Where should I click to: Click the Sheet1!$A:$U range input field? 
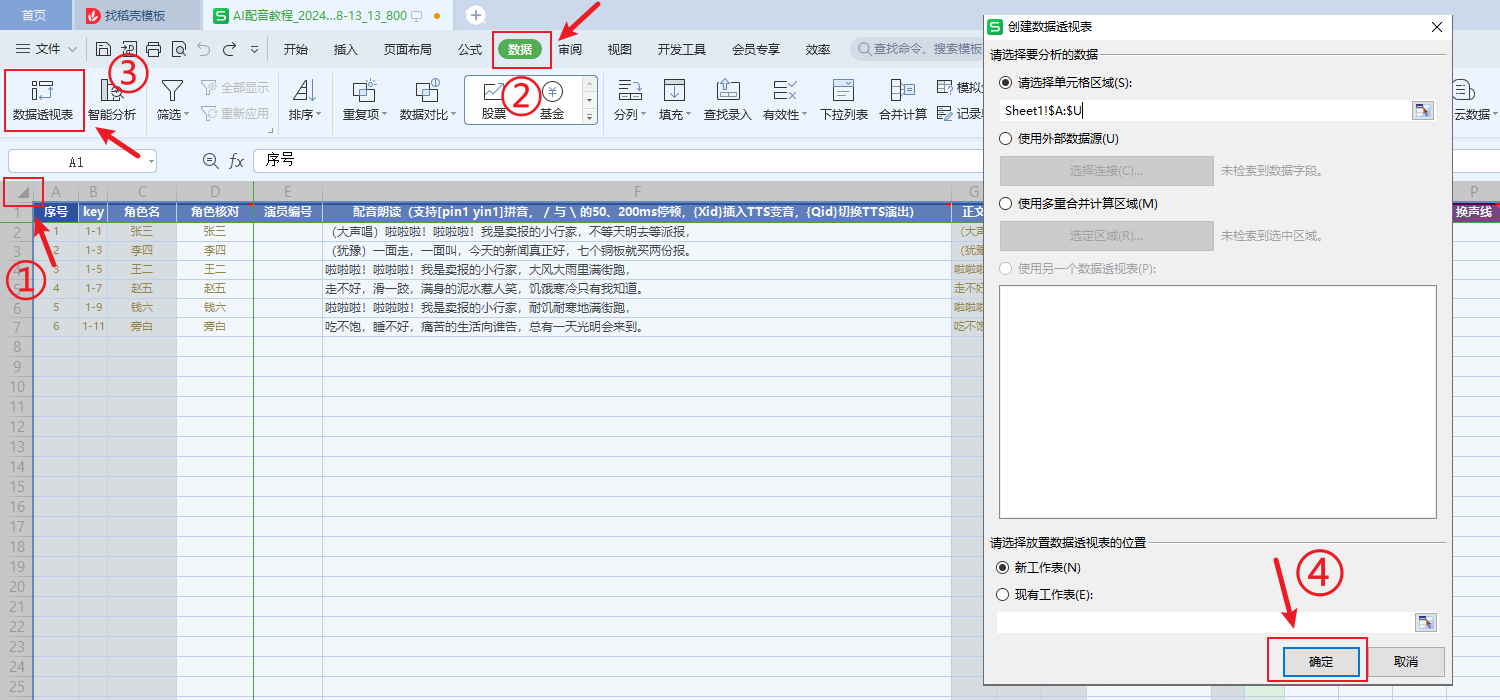pos(1200,111)
